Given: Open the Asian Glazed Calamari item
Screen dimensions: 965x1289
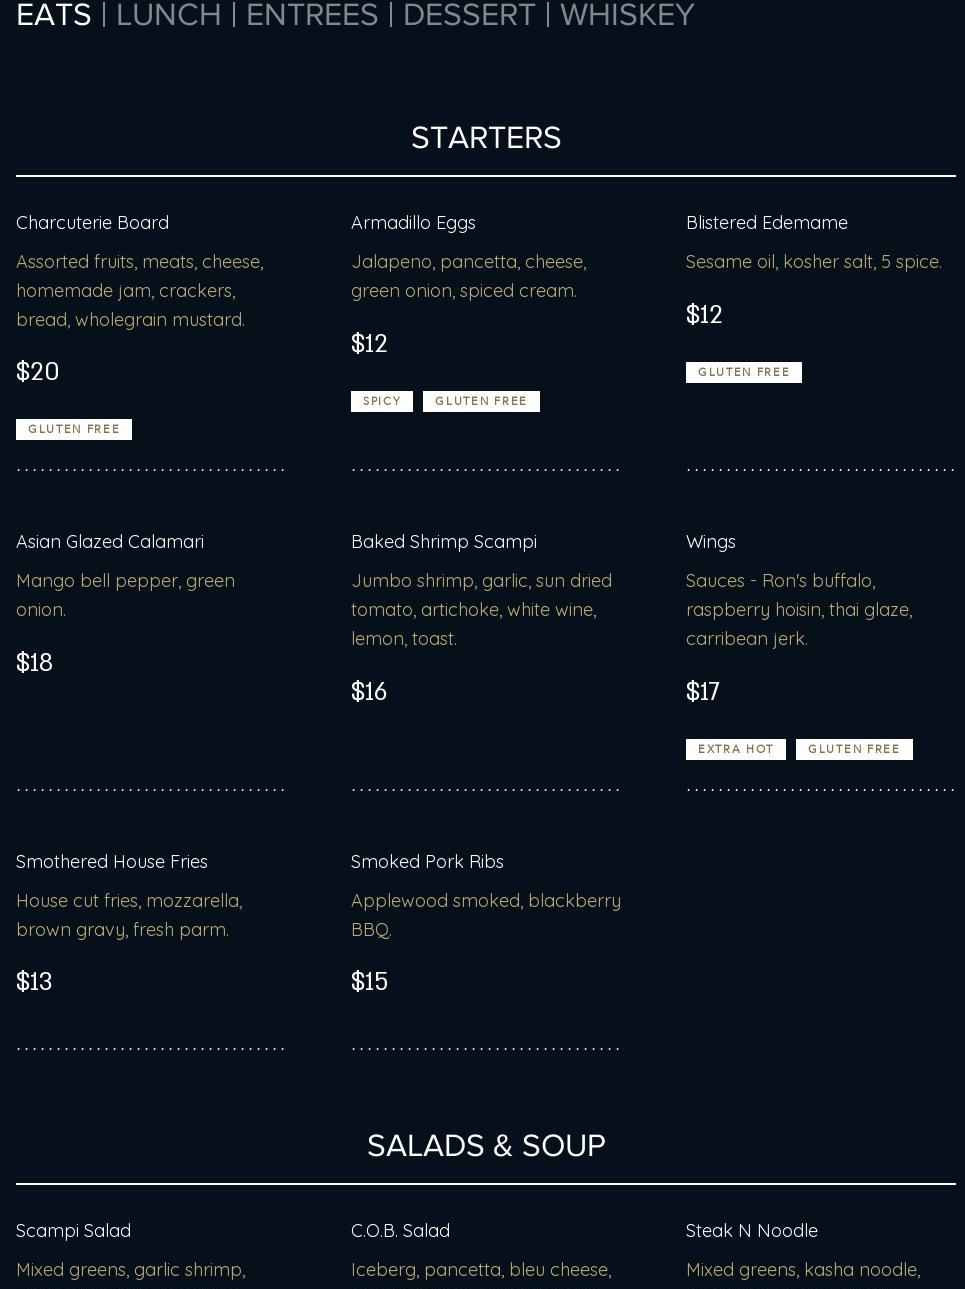Looking at the screenshot, I should coord(110,541).
